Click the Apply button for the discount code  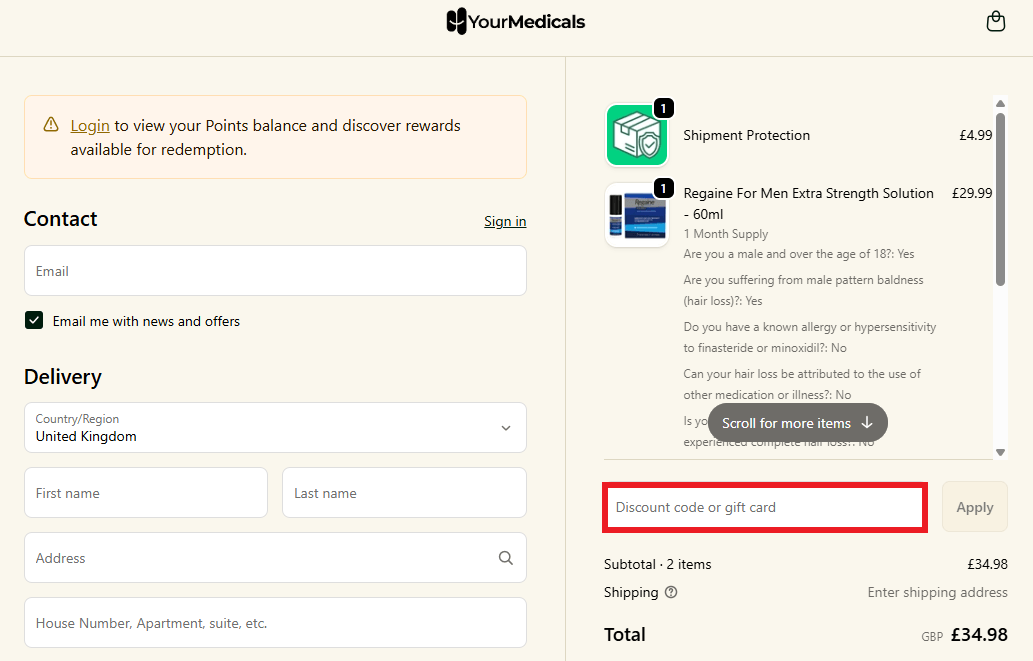click(974, 506)
